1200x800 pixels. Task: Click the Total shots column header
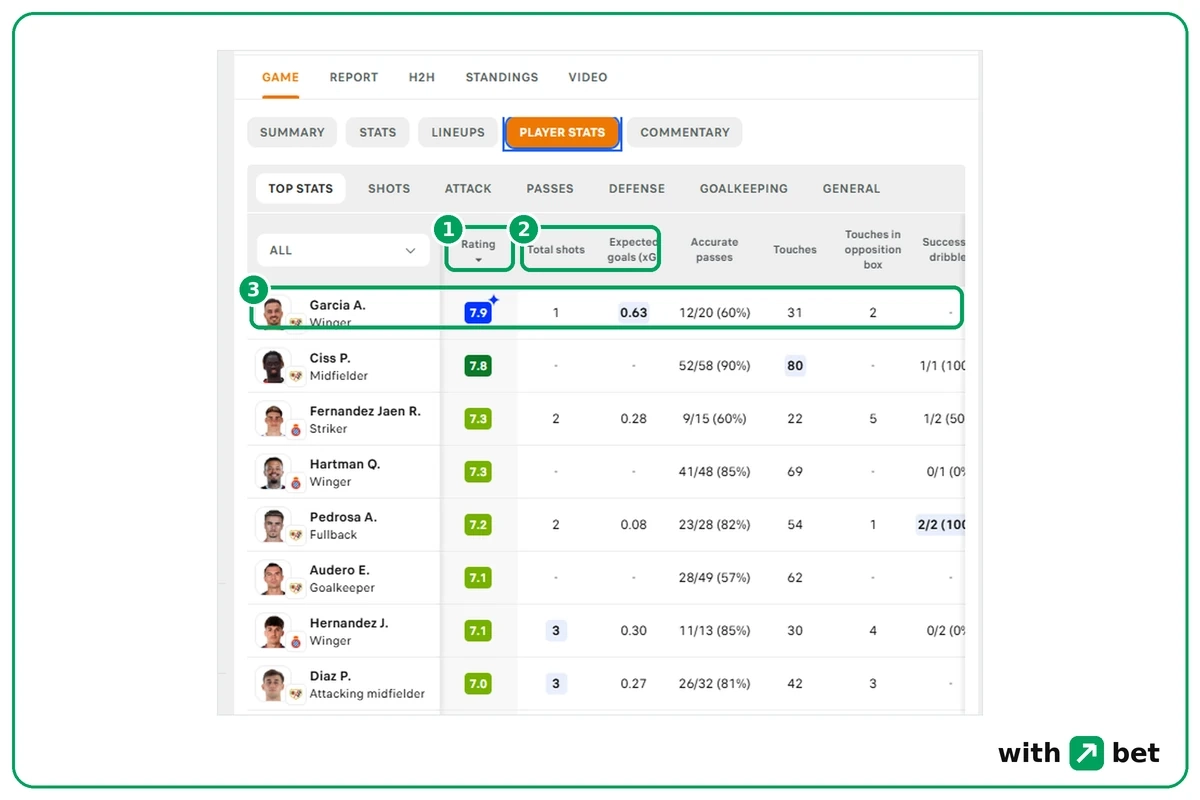[x=556, y=250]
